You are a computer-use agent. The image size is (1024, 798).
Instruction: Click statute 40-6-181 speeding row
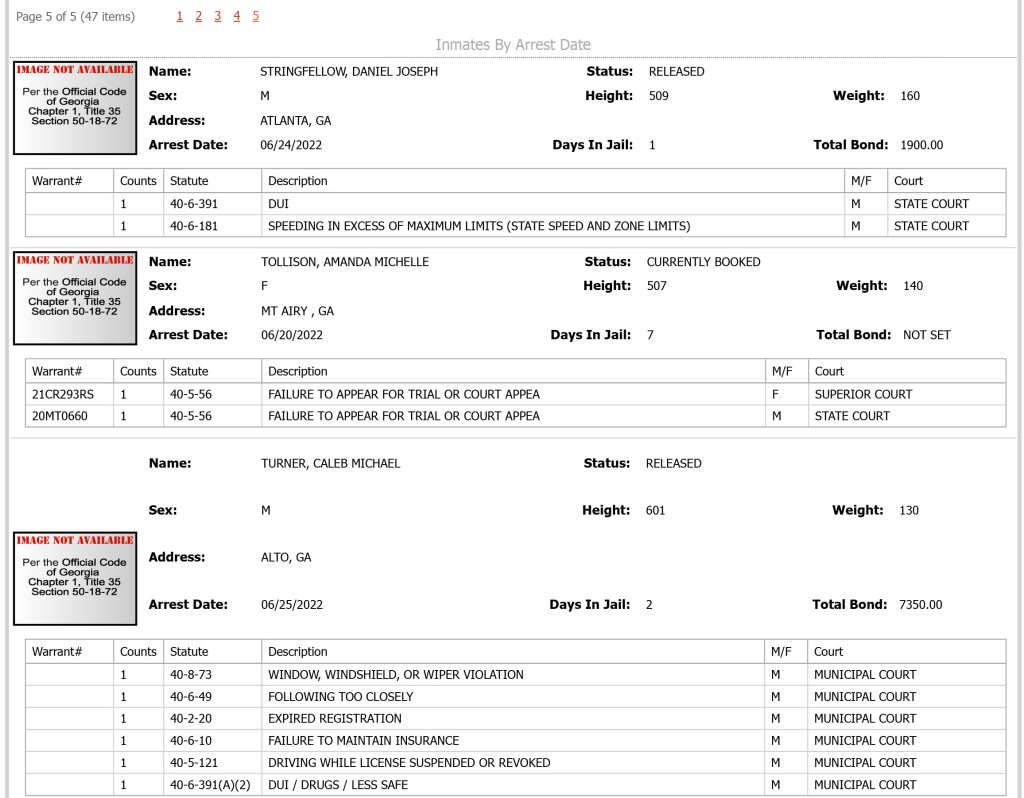point(515,226)
